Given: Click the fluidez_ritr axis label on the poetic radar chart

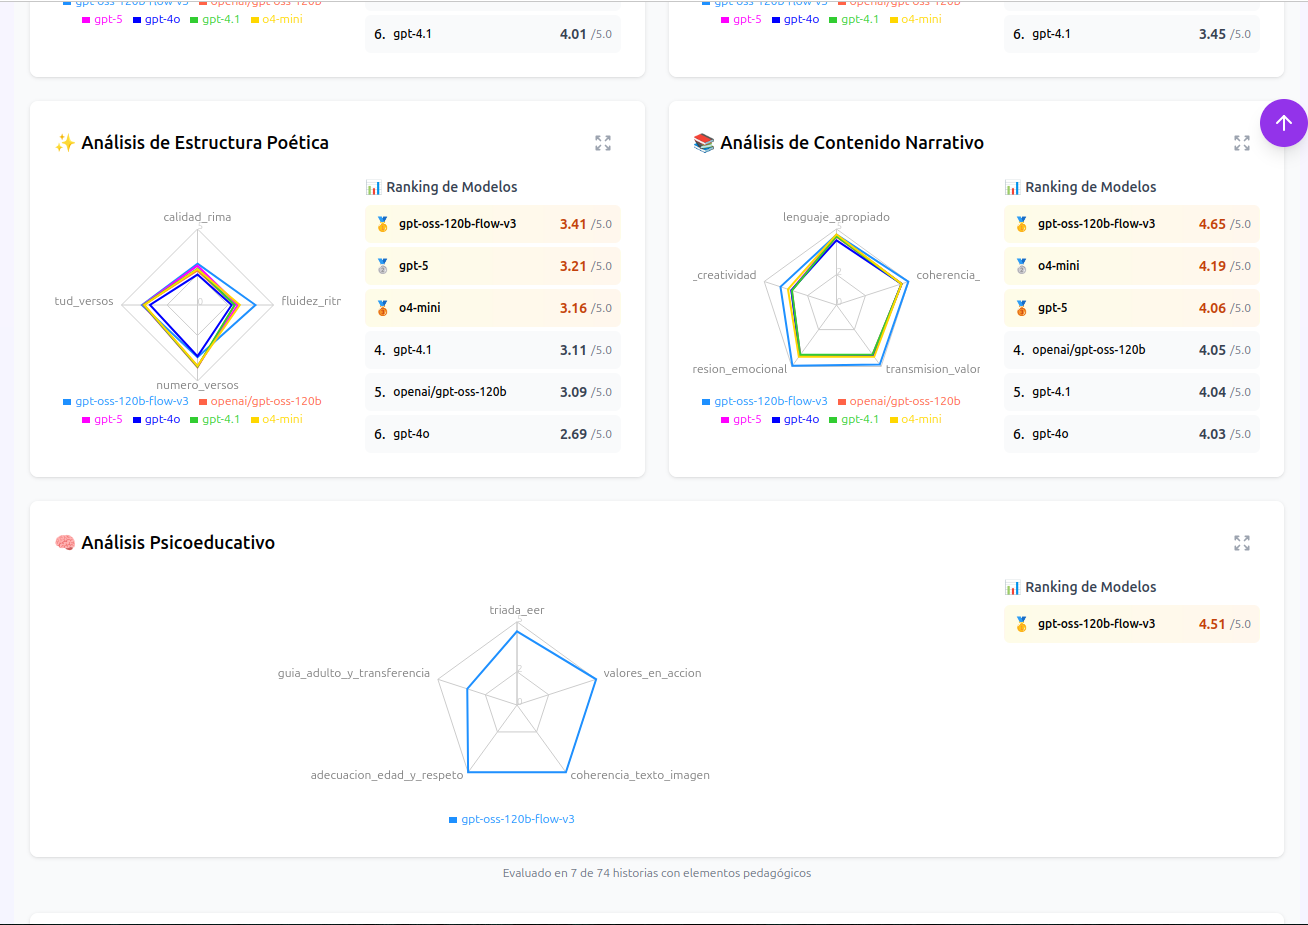Looking at the screenshot, I should click(311, 301).
